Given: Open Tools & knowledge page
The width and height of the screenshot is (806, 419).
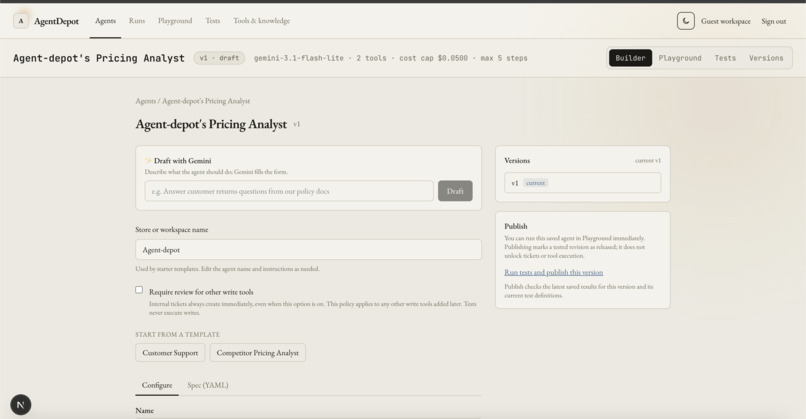Looking at the screenshot, I should coord(262,21).
